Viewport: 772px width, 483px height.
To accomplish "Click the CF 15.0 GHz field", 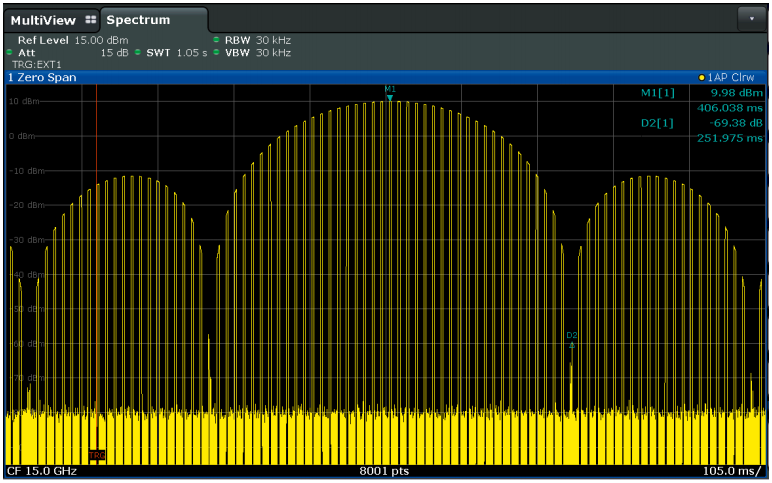I will tap(41, 470).
